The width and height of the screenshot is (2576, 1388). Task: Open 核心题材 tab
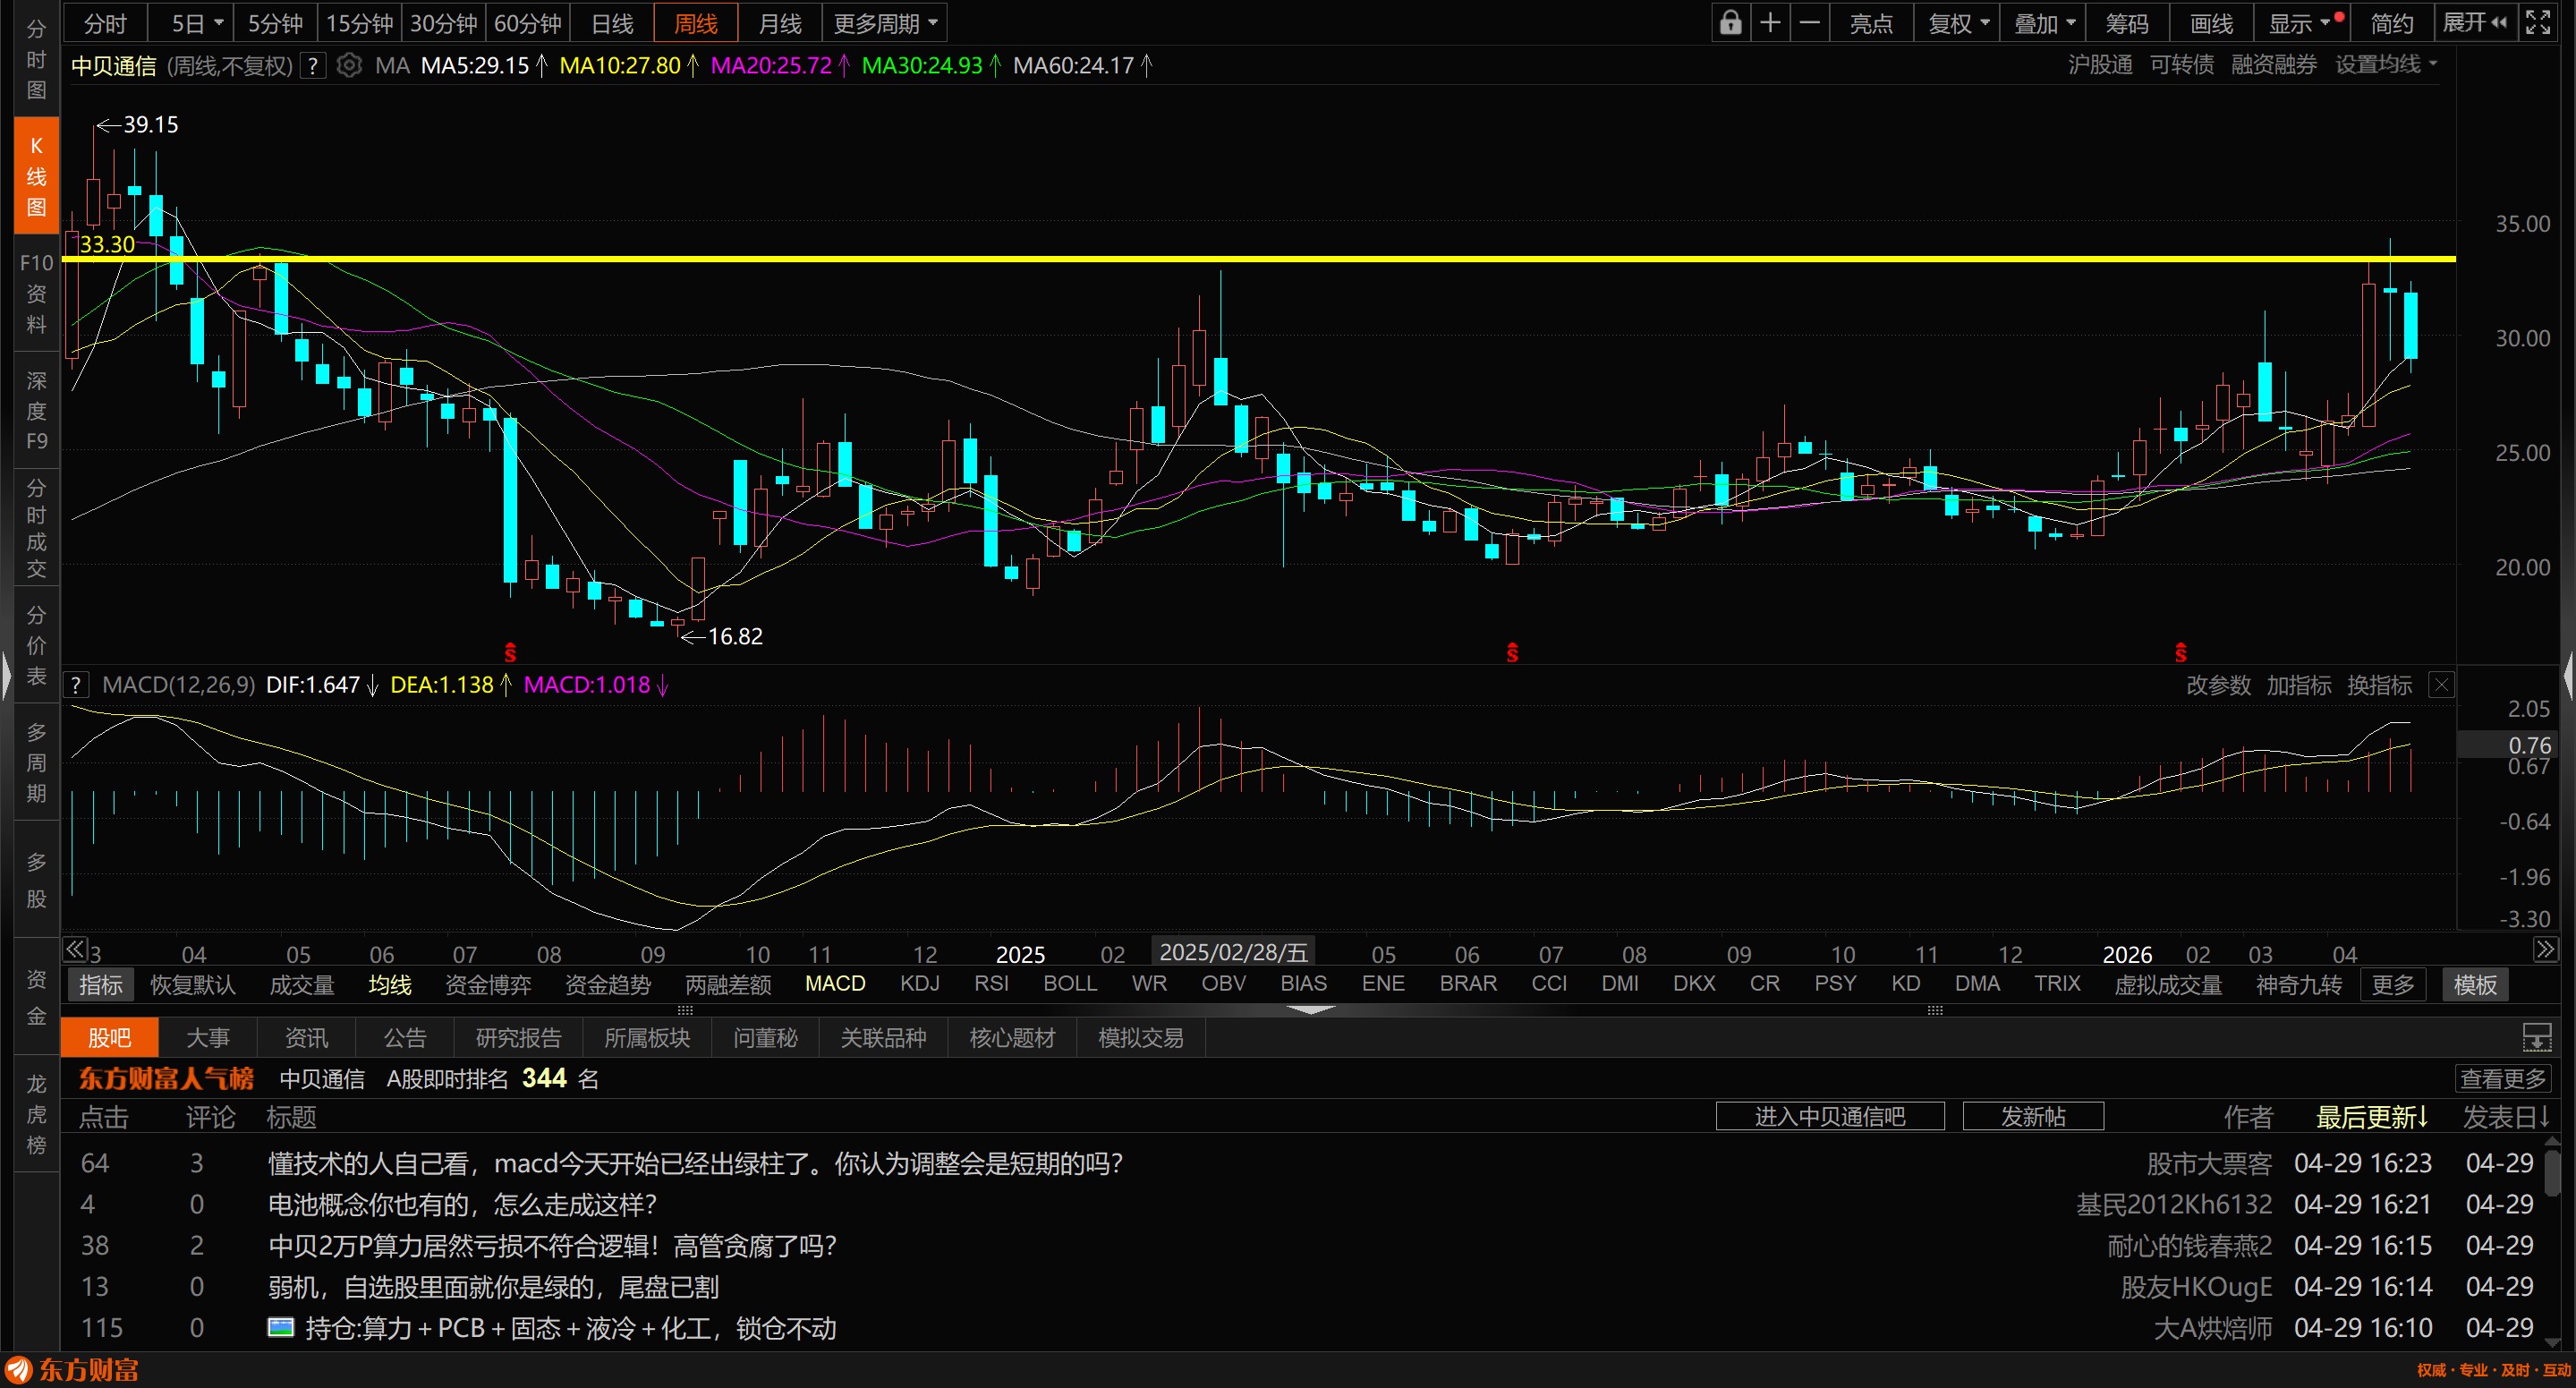[x=1012, y=1038]
